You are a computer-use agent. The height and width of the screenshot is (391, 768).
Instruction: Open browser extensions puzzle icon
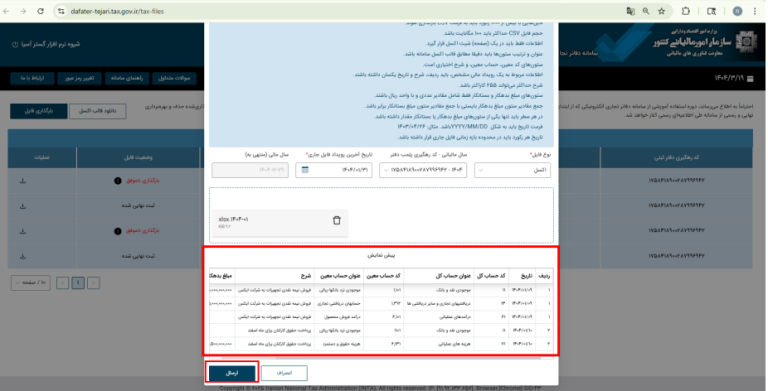point(686,11)
